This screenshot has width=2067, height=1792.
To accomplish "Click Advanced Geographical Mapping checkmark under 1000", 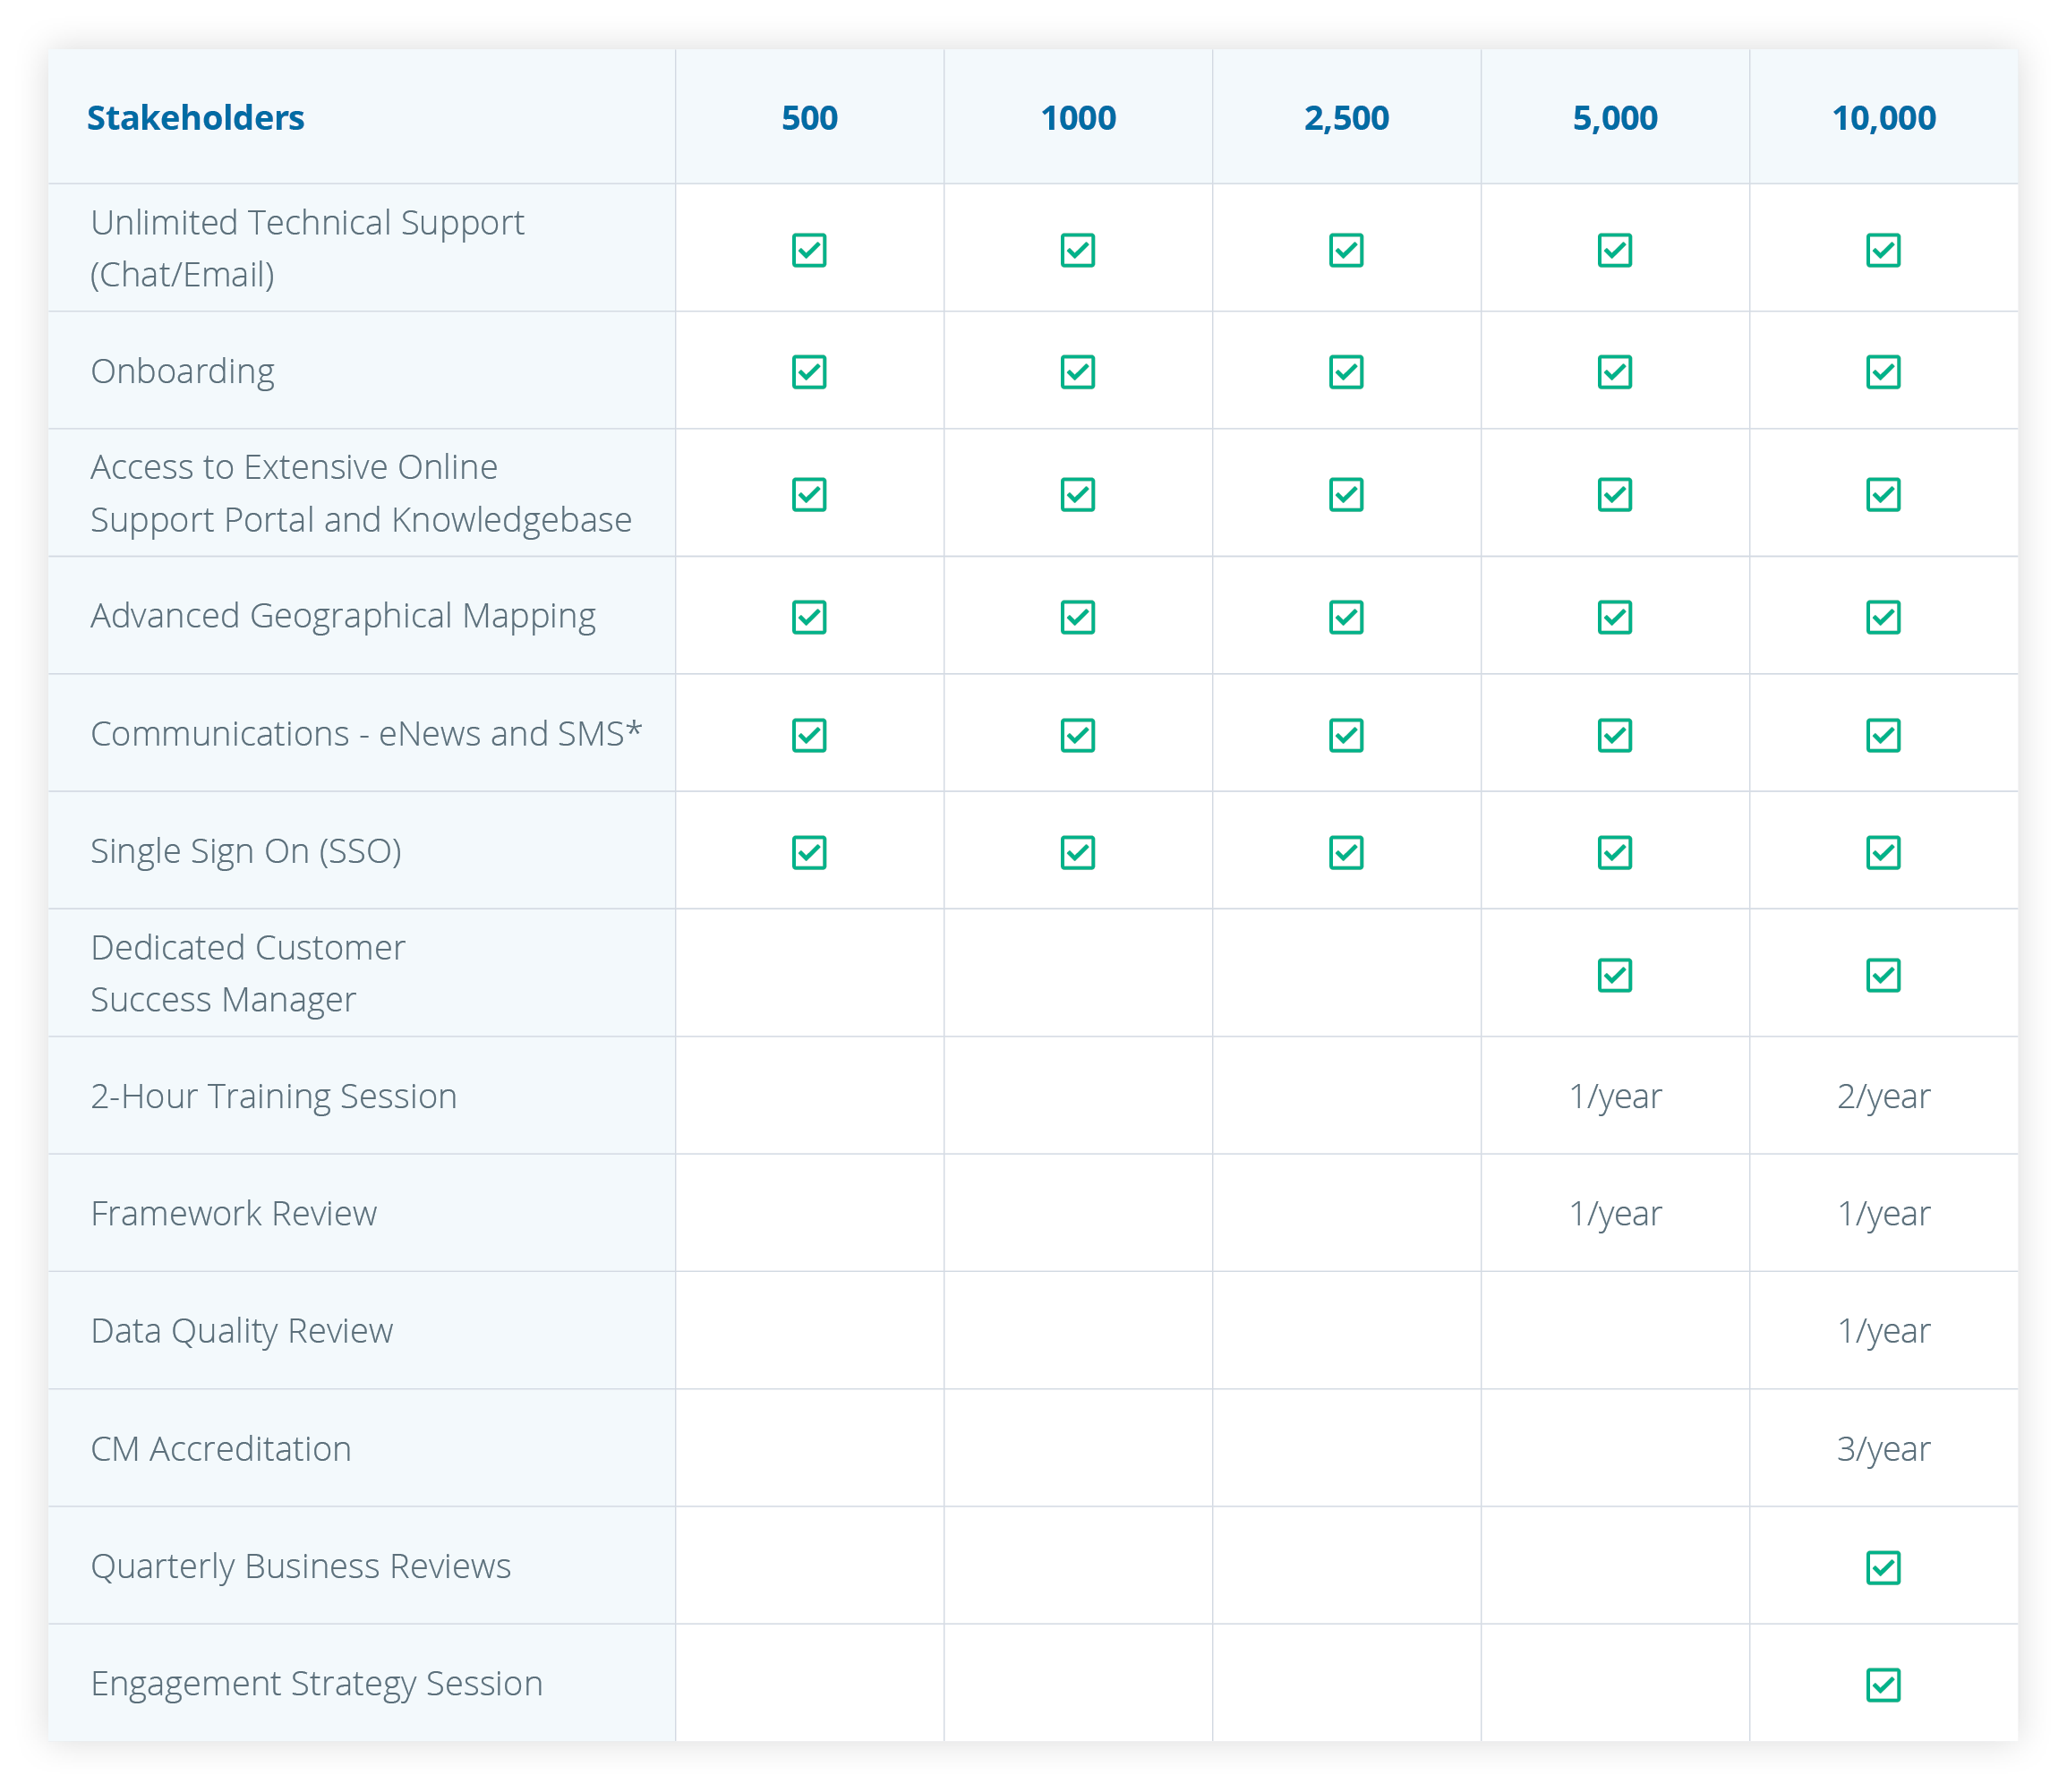I will (1077, 617).
